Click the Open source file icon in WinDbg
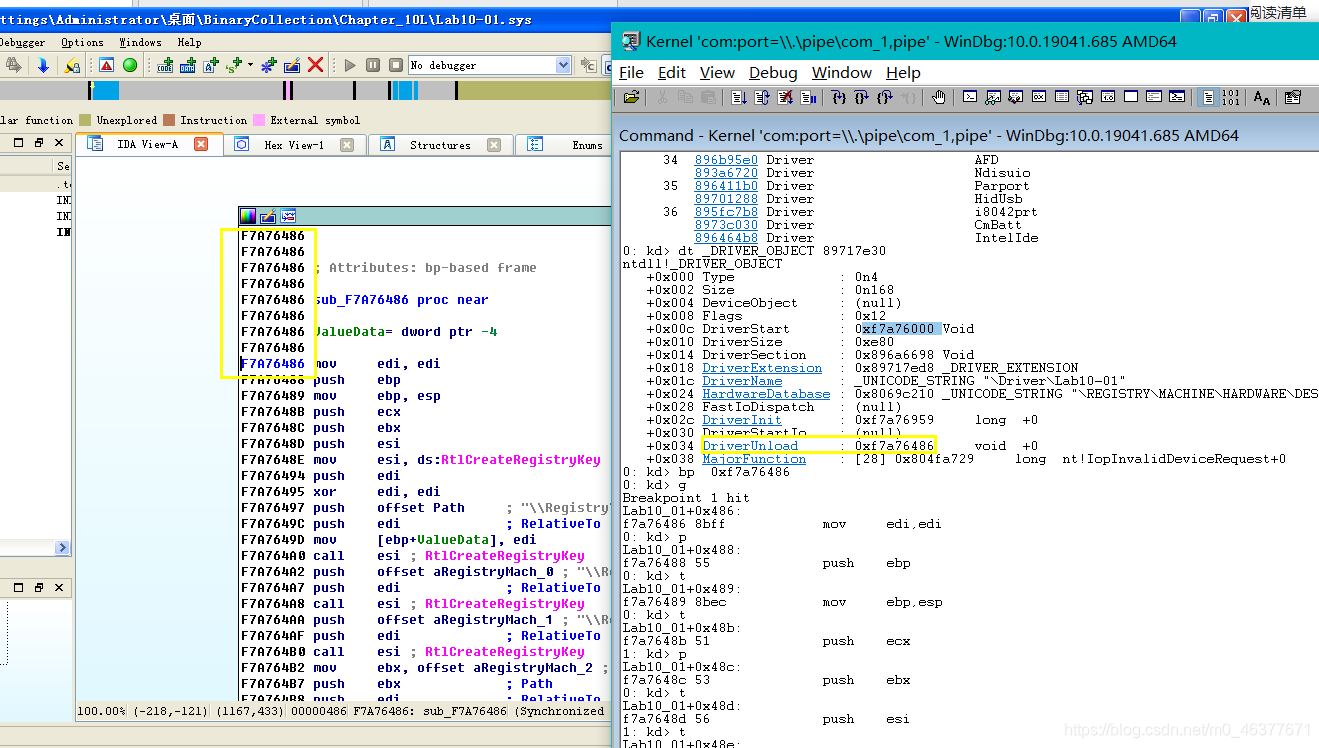The image size is (1319, 748). point(631,97)
